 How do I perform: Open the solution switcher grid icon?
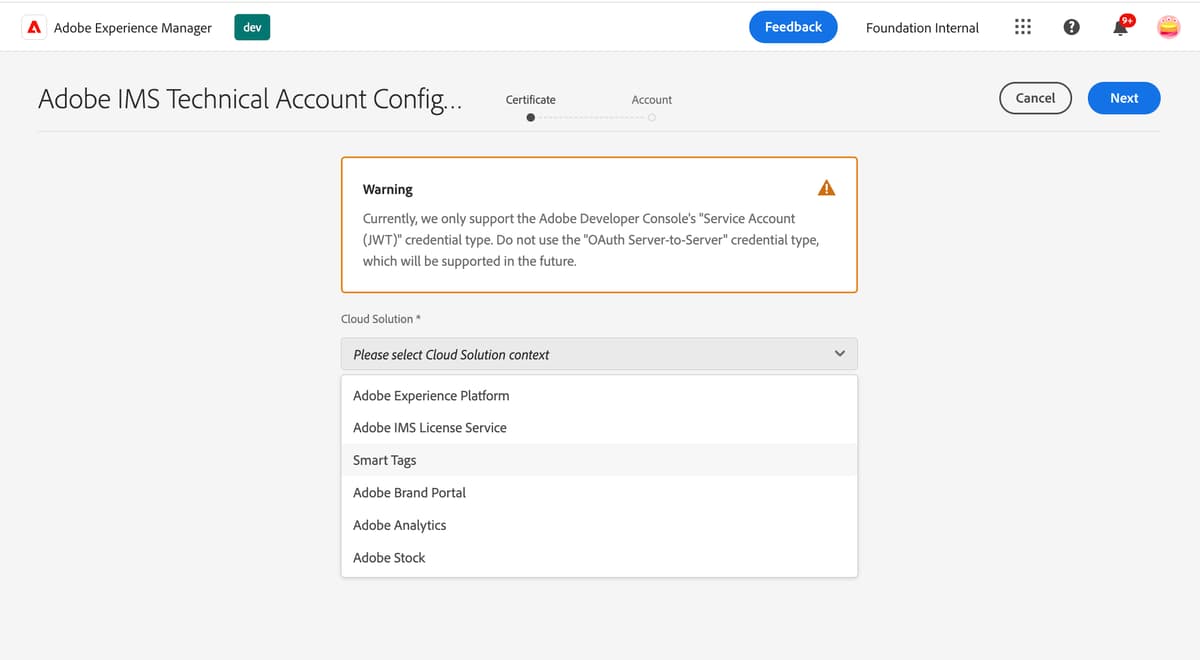(1023, 28)
